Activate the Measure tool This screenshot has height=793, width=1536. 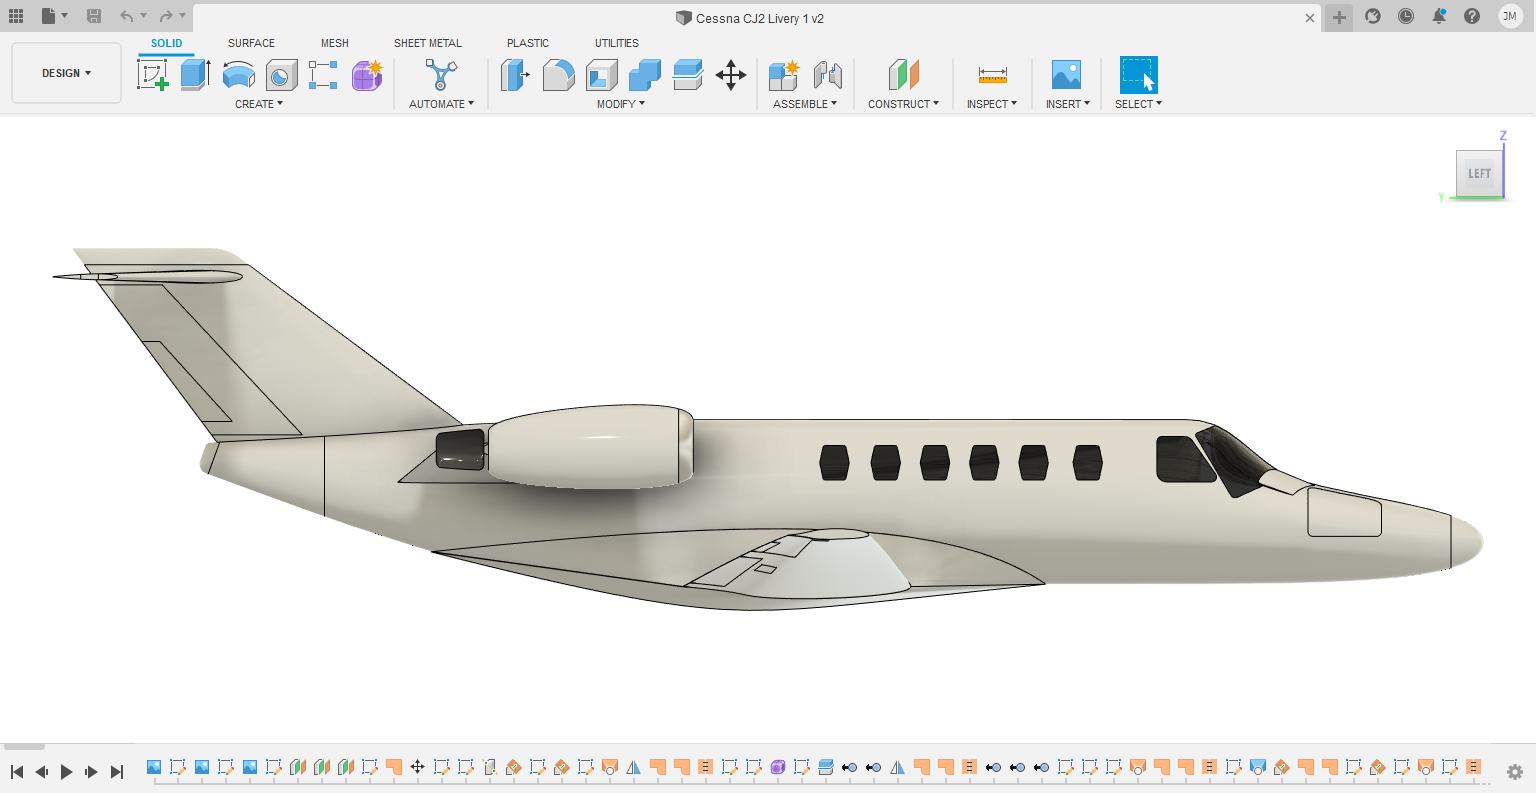pos(992,75)
